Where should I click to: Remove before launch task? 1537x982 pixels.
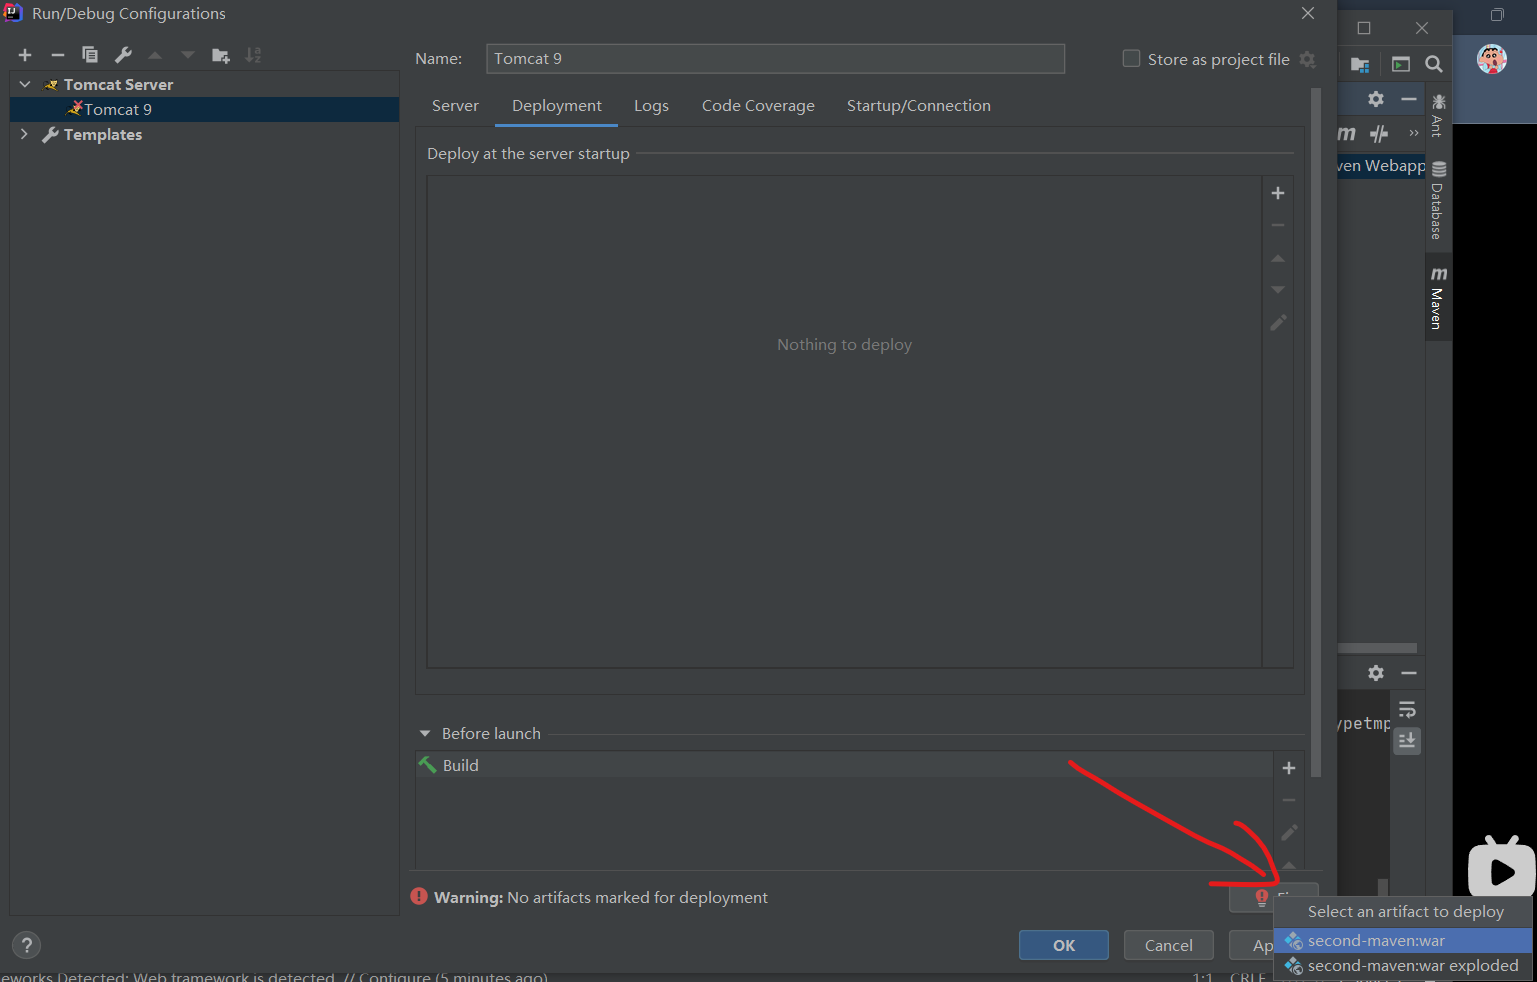pos(1289,800)
